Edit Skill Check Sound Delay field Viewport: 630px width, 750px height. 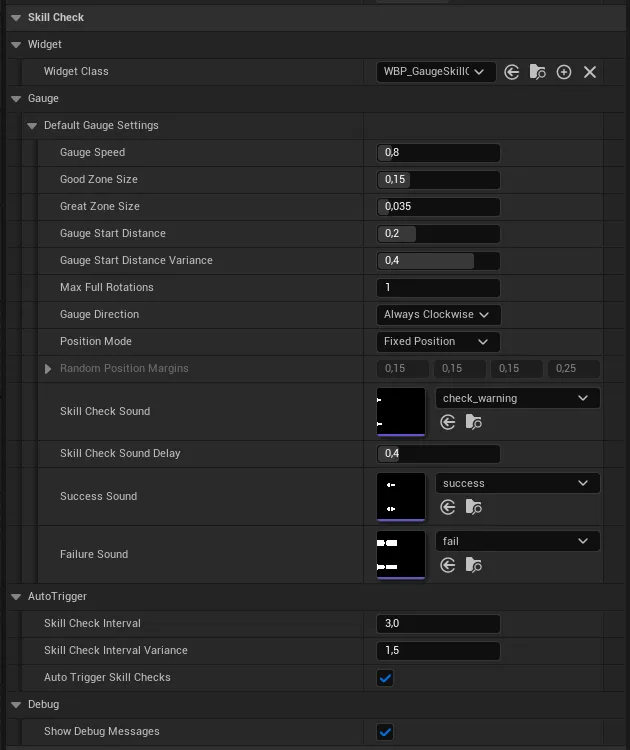(x=438, y=453)
